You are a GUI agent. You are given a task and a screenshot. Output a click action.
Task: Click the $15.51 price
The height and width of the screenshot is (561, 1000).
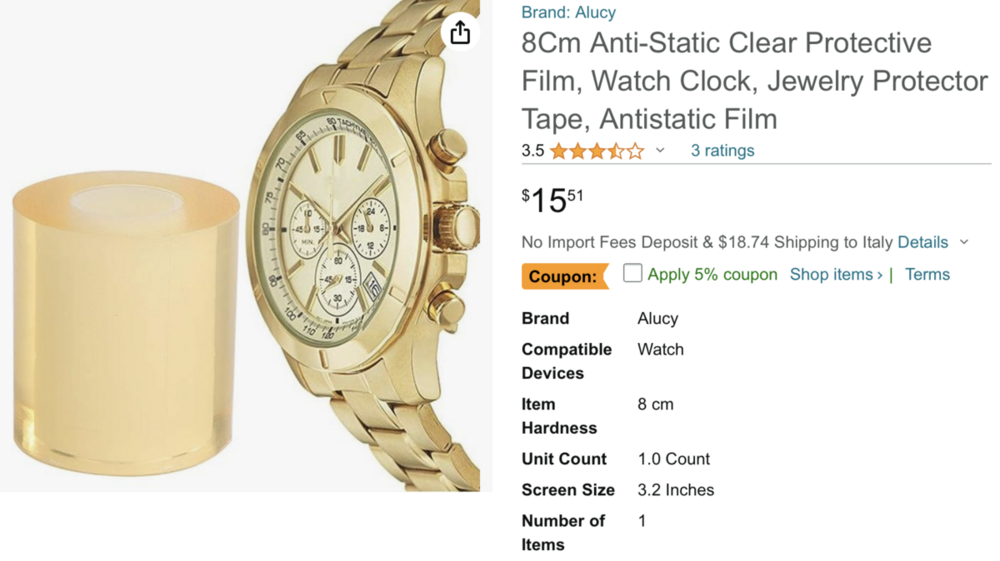coord(552,200)
